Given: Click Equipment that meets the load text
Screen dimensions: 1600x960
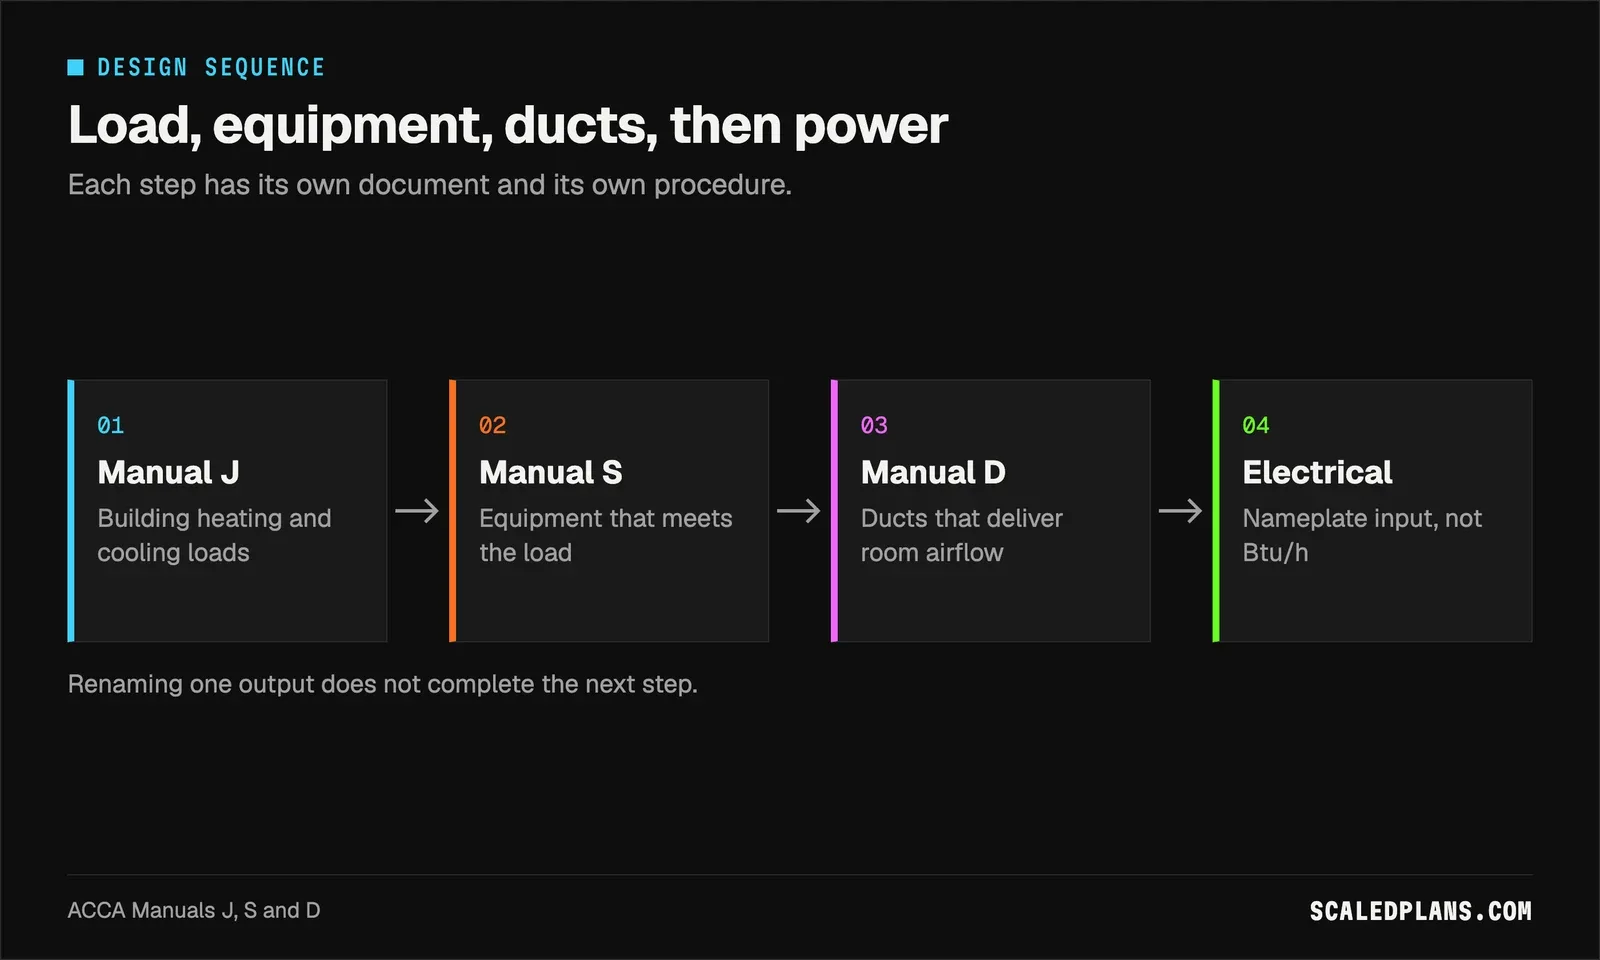Looking at the screenshot, I should pyautogui.click(x=606, y=535).
